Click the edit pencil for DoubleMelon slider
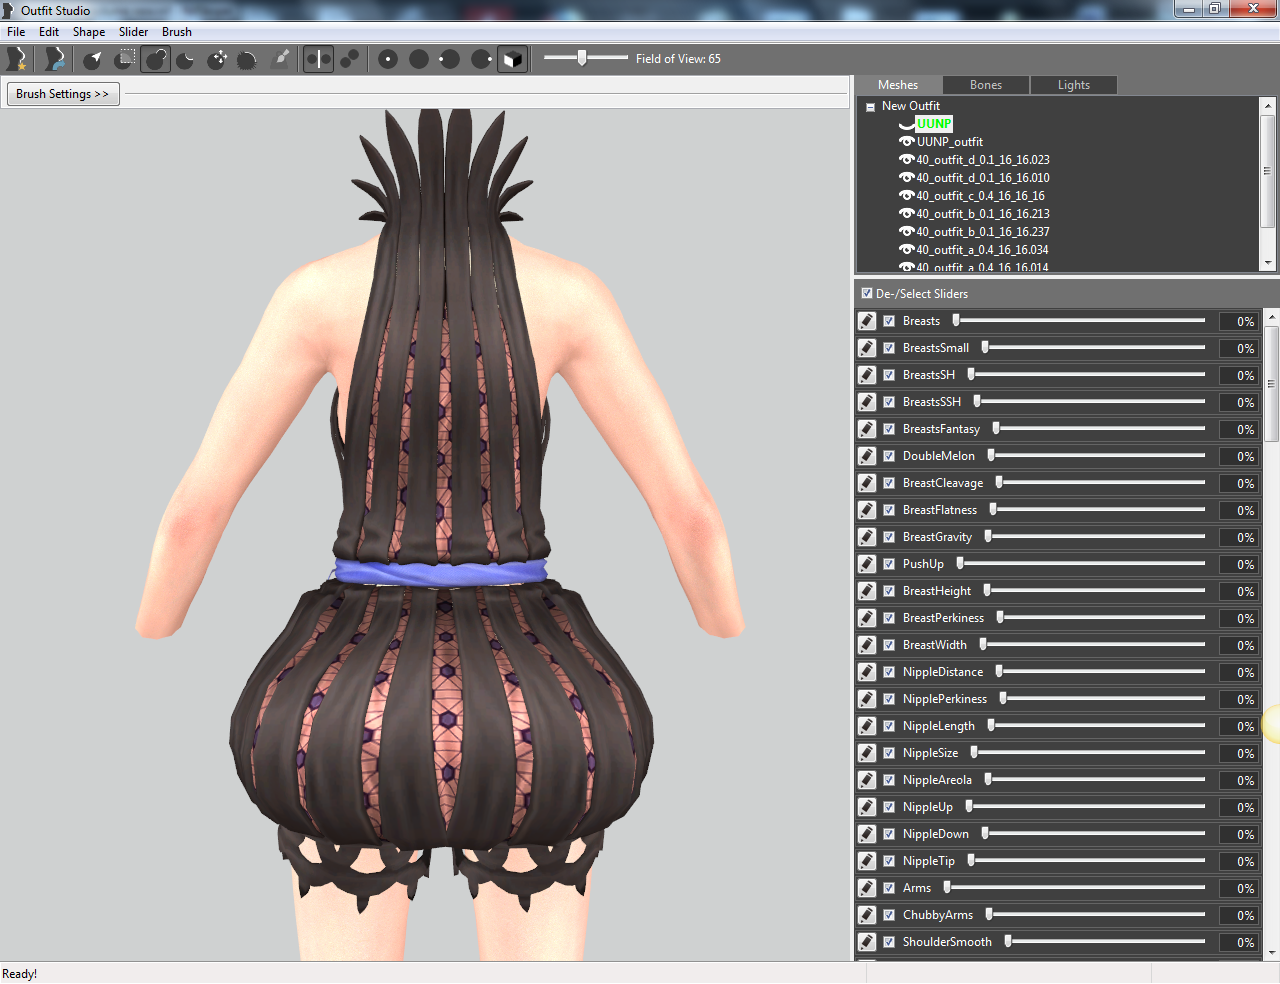The width and height of the screenshot is (1280, 984). pos(867,456)
